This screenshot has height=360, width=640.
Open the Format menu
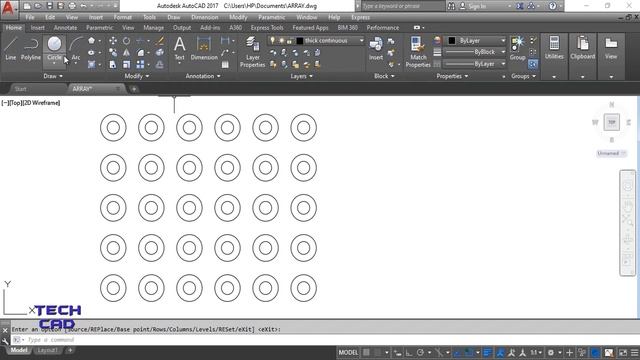[x=122, y=17]
